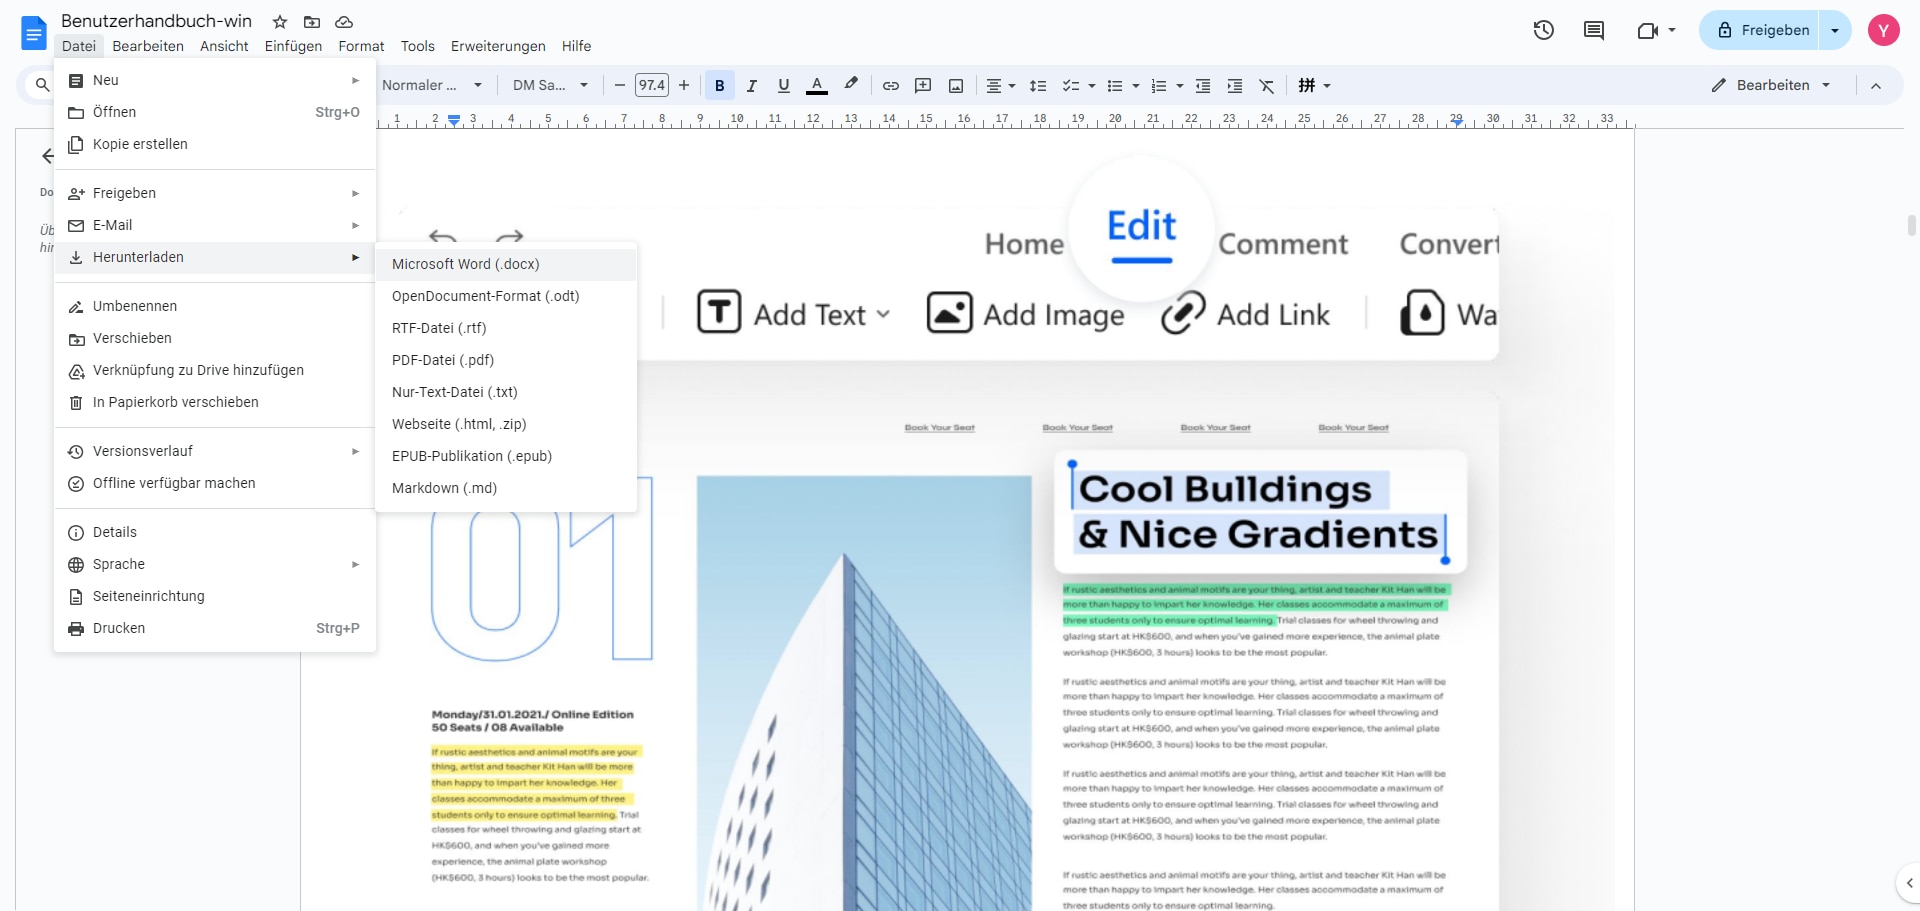Check the cloud save status icon
1920x911 pixels.
344,22
